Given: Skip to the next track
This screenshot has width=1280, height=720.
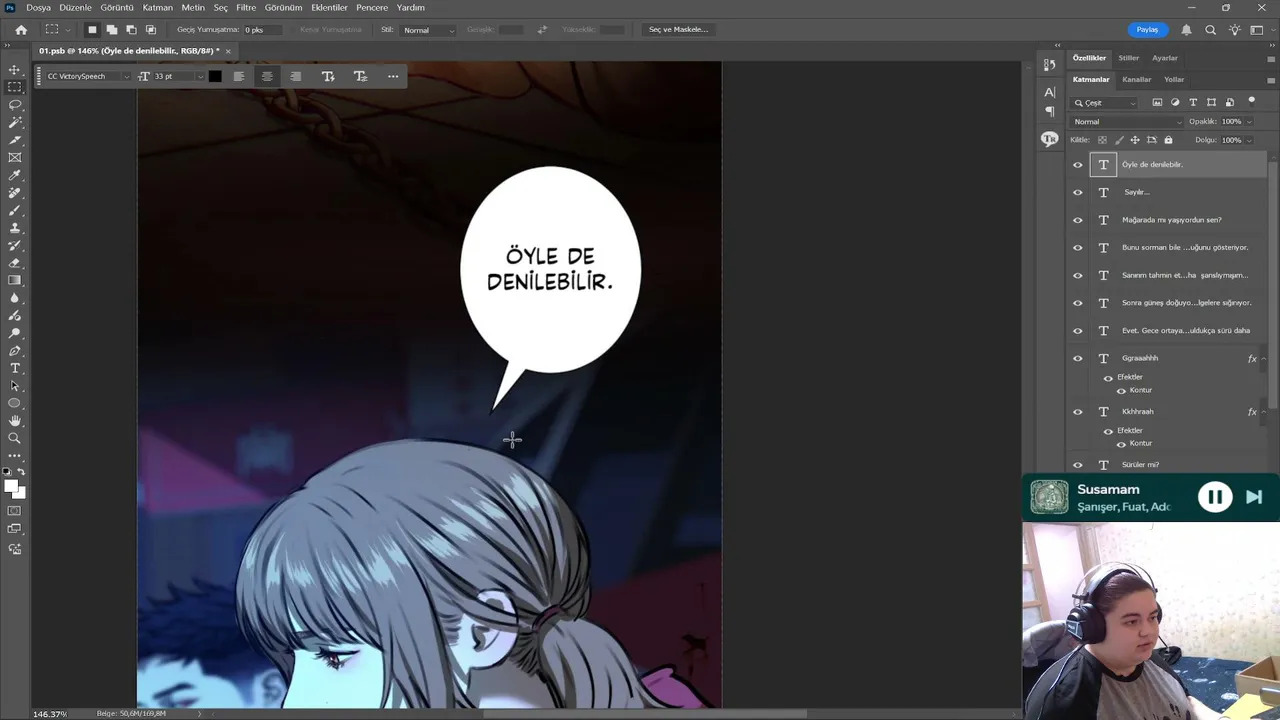Looking at the screenshot, I should pos(1254,497).
